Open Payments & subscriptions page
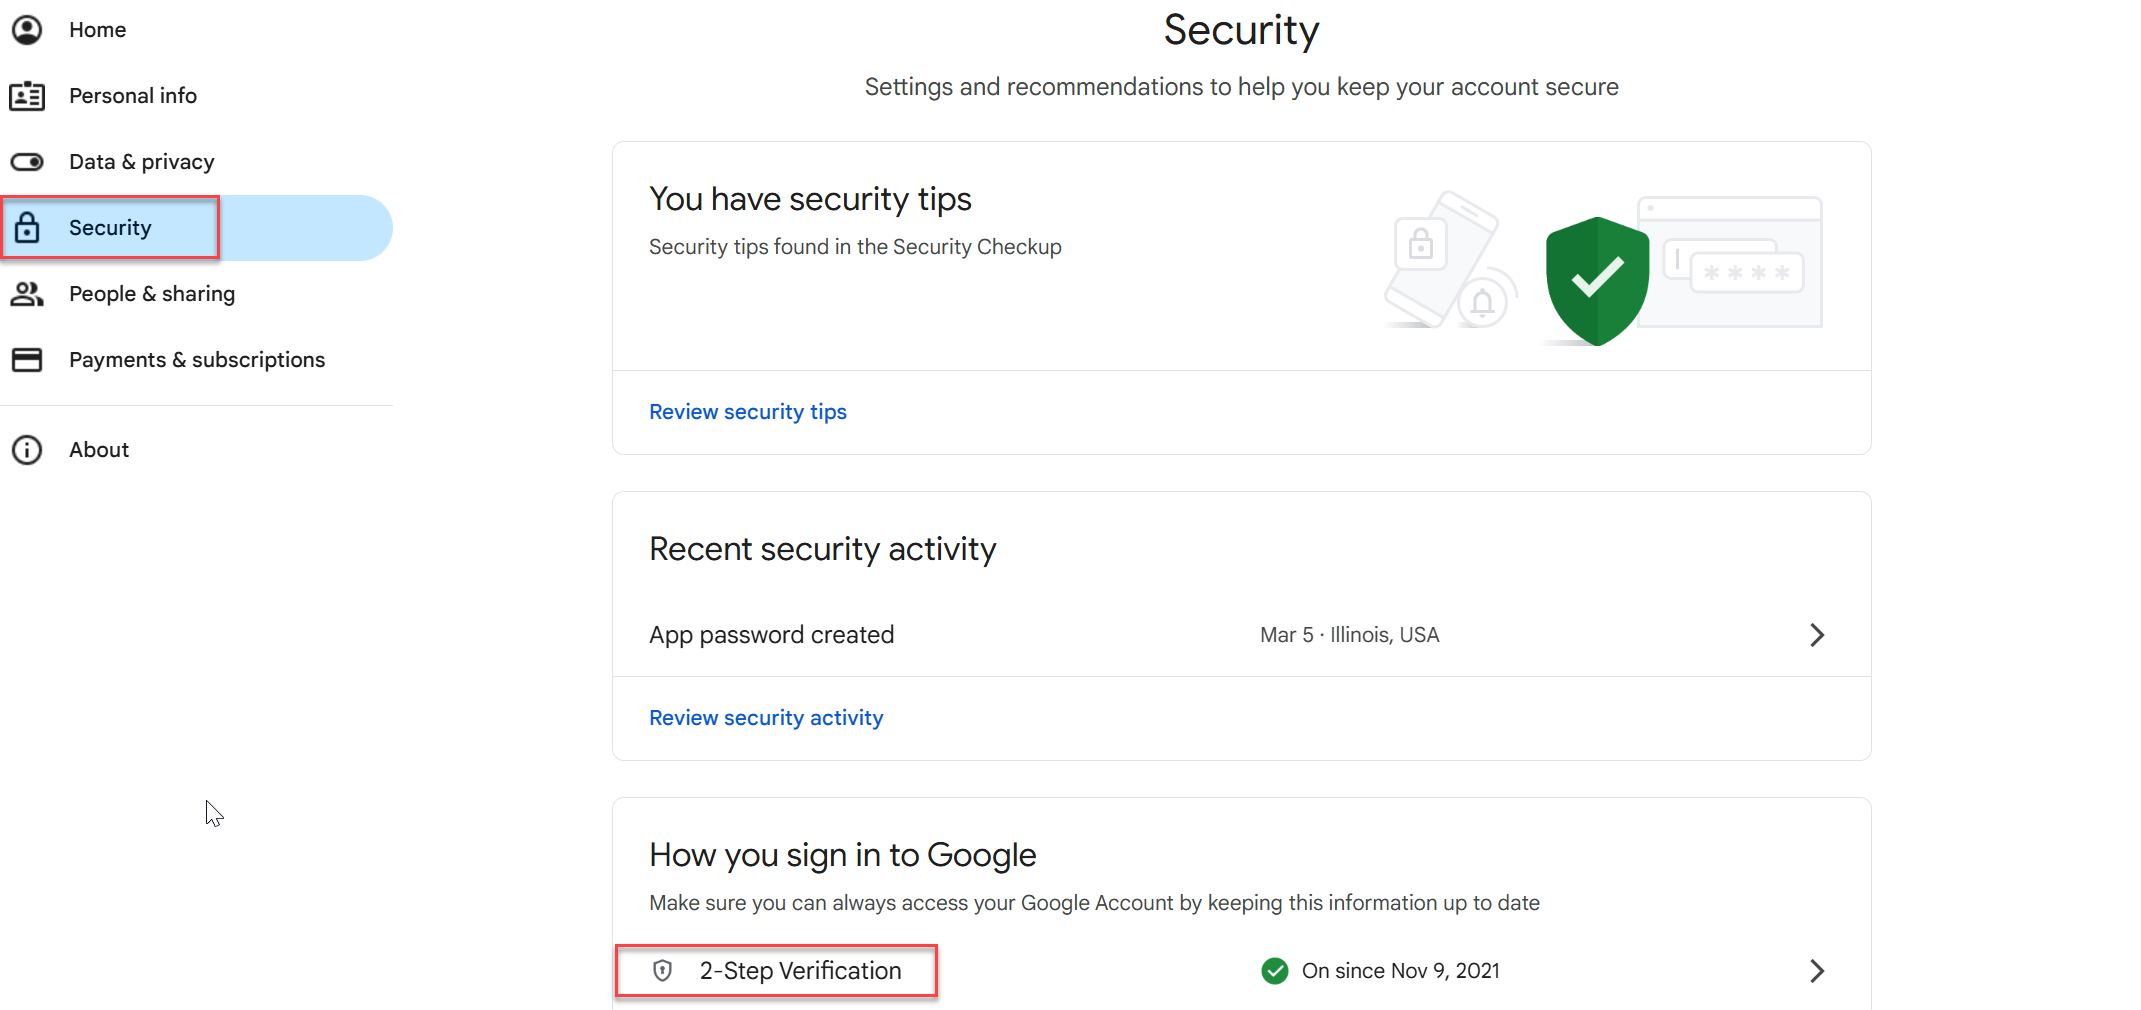 click(197, 360)
